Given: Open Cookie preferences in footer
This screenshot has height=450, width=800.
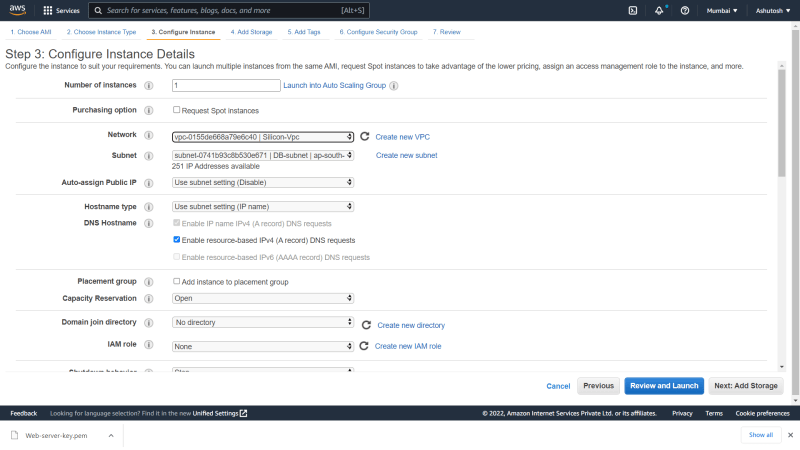Looking at the screenshot, I should coord(762,413).
